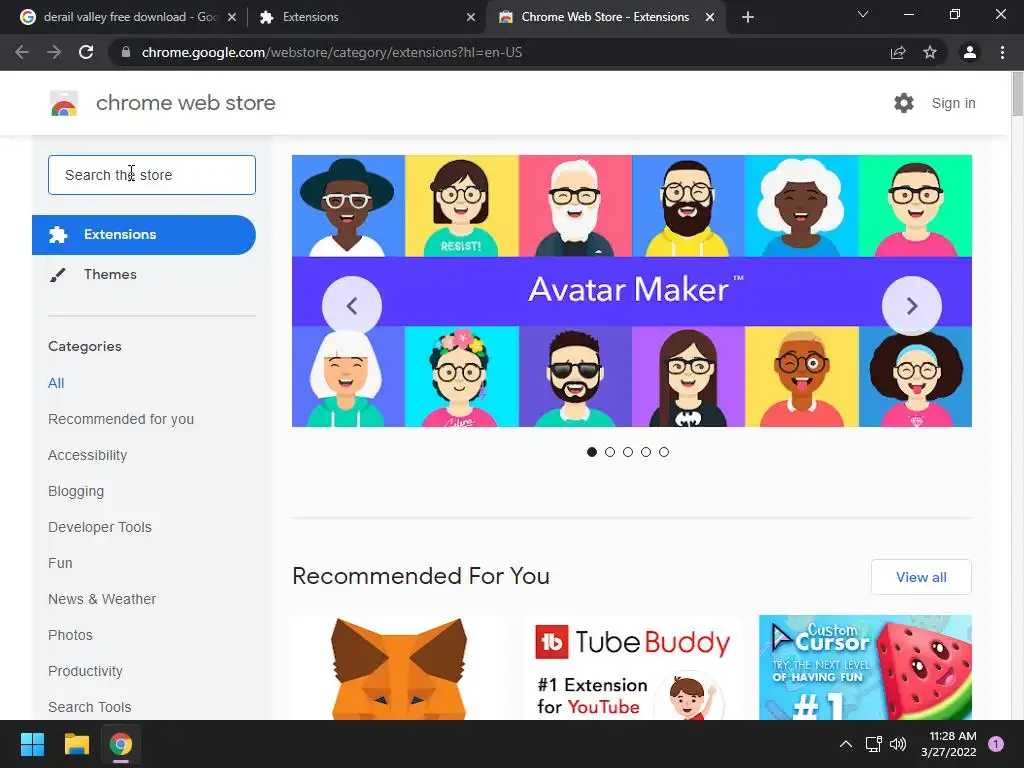Image resolution: width=1024 pixels, height=768 pixels.
Task: Select the third carousel dot
Action: click(x=628, y=452)
